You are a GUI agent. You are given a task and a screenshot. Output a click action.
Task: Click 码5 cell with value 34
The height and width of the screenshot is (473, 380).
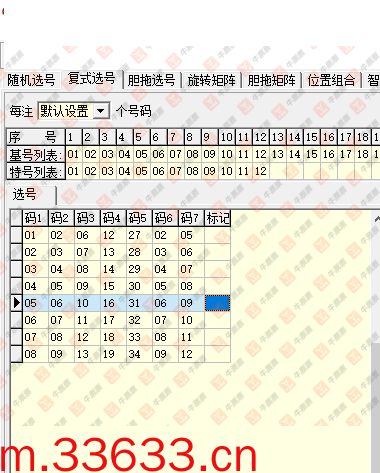[x=139, y=354]
